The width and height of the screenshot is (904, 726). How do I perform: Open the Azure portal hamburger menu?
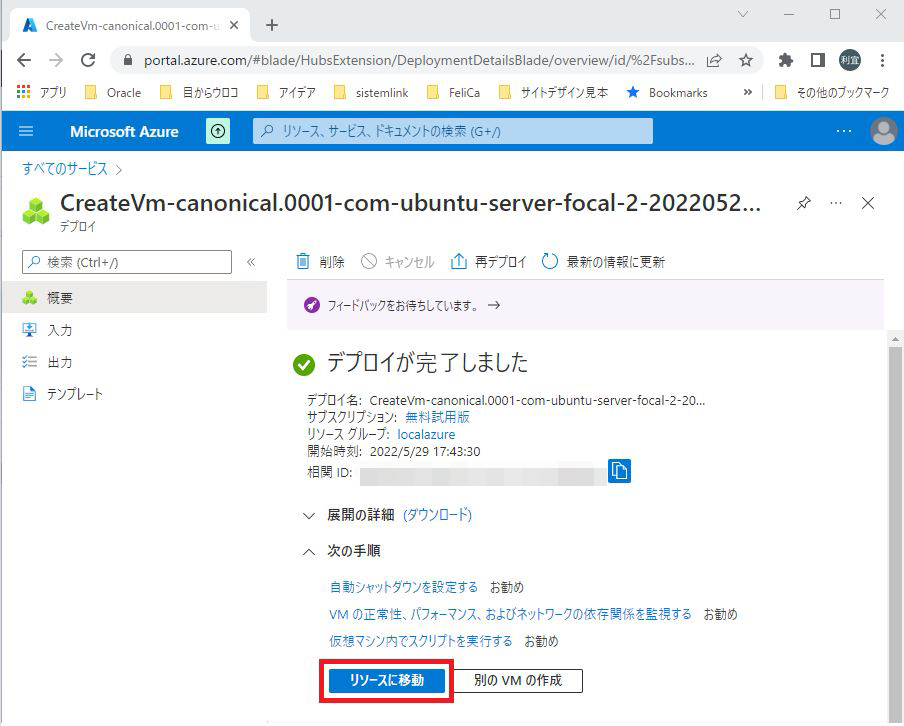tap(25, 131)
